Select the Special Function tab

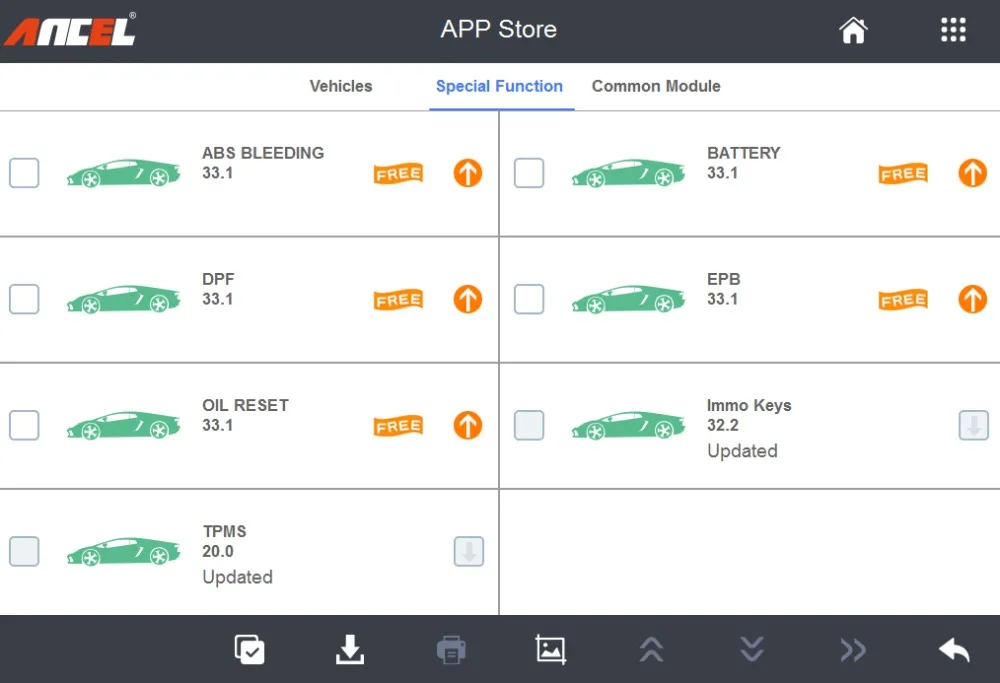click(499, 86)
